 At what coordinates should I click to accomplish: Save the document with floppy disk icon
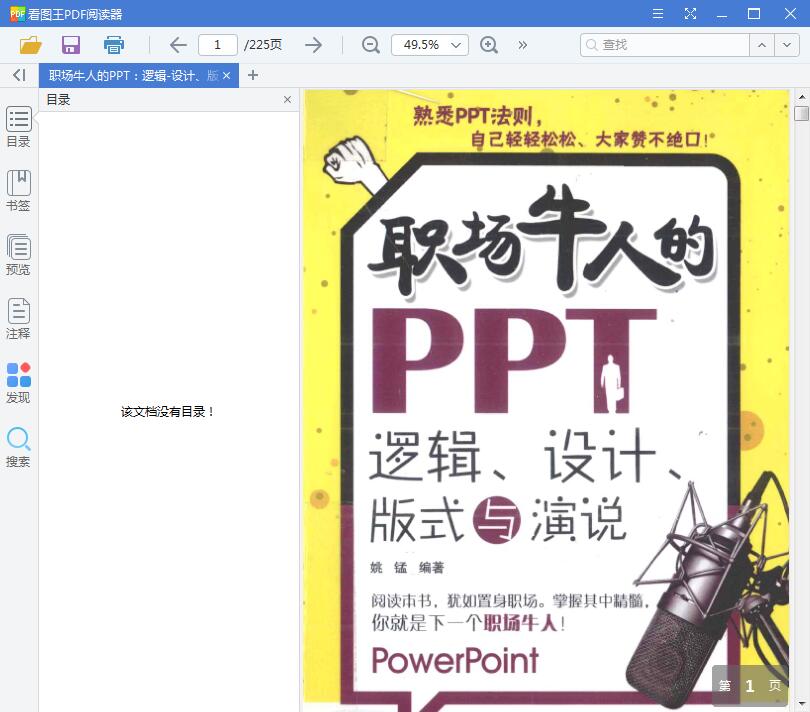pyautogui.click(x=71, y=45)
